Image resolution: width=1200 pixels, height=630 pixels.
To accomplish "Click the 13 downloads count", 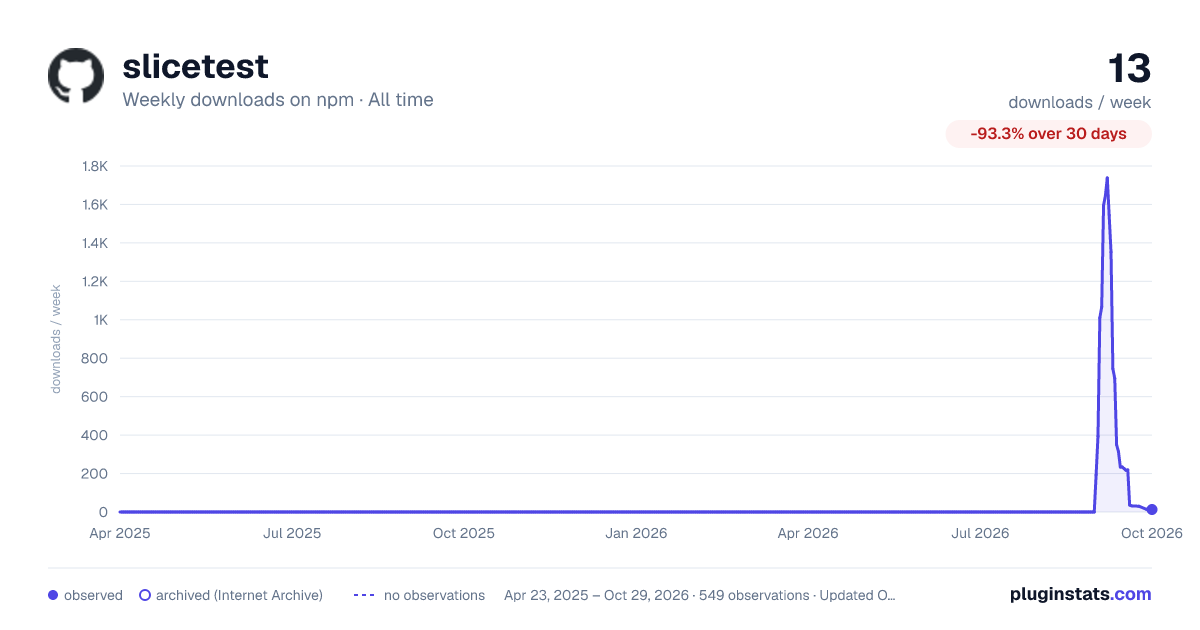I will pos(1129,69).
